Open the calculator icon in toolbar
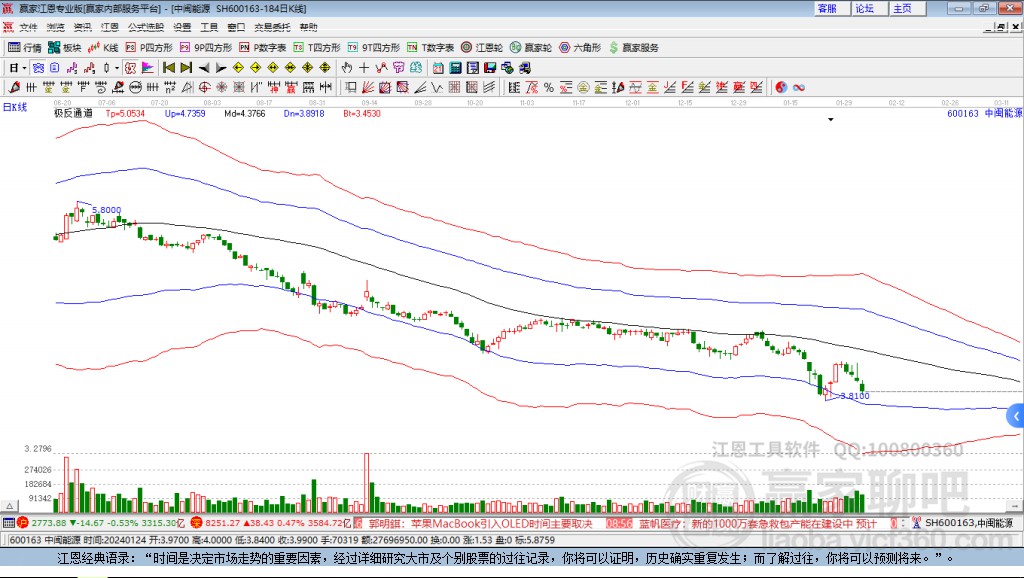 [x=455, y=68]
